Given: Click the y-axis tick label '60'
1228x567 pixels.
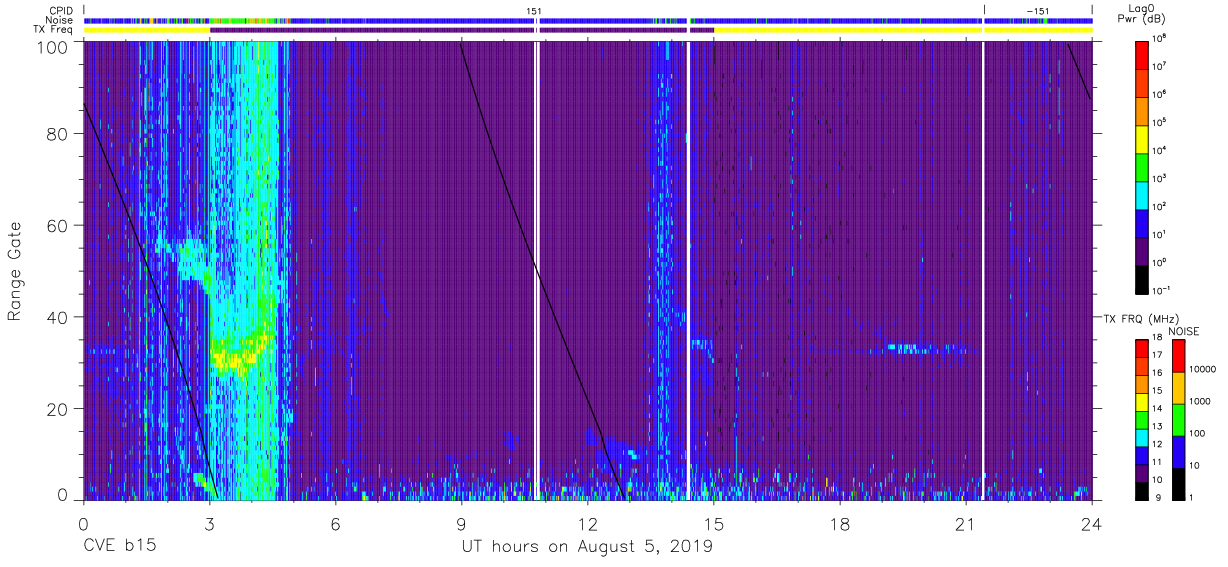Looking at the screenshot, I should point(58,226).
